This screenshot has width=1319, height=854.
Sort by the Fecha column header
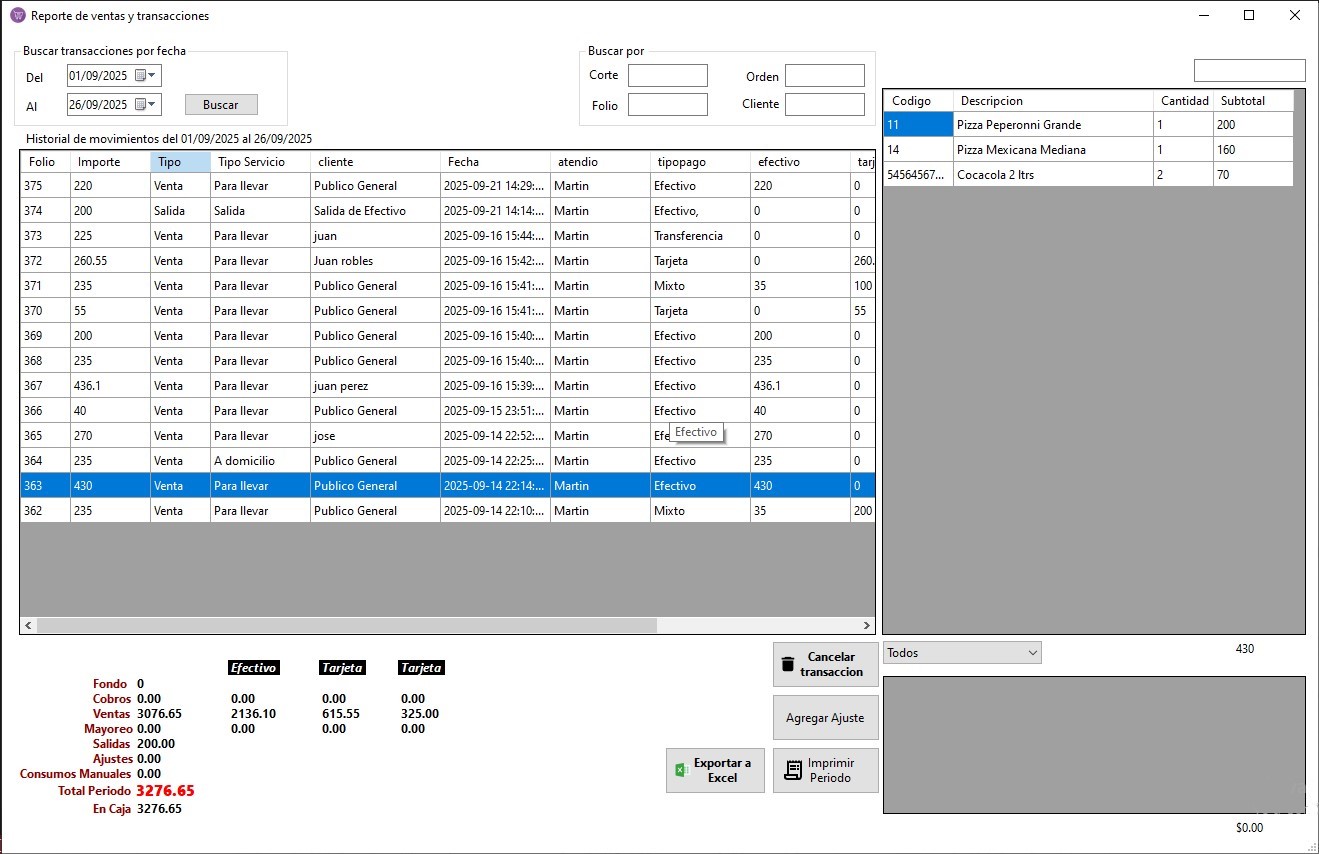[x=494, y=162]
